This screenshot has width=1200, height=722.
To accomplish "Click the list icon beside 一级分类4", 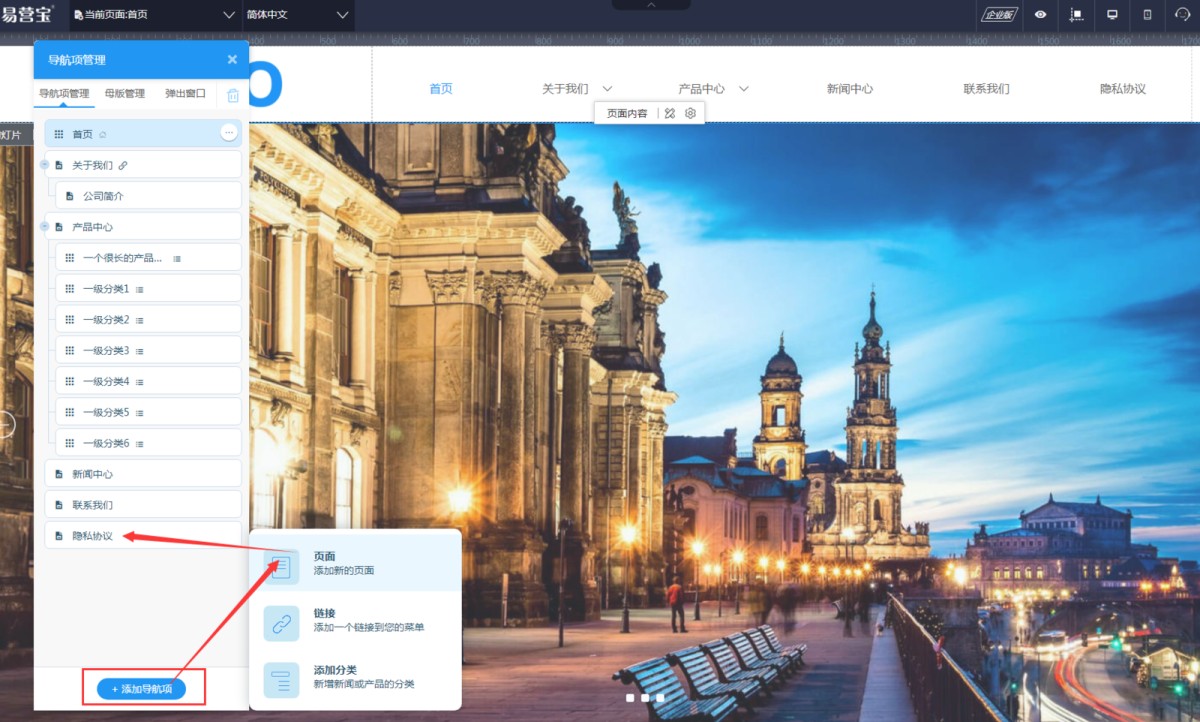I will (x=140, y=382).
